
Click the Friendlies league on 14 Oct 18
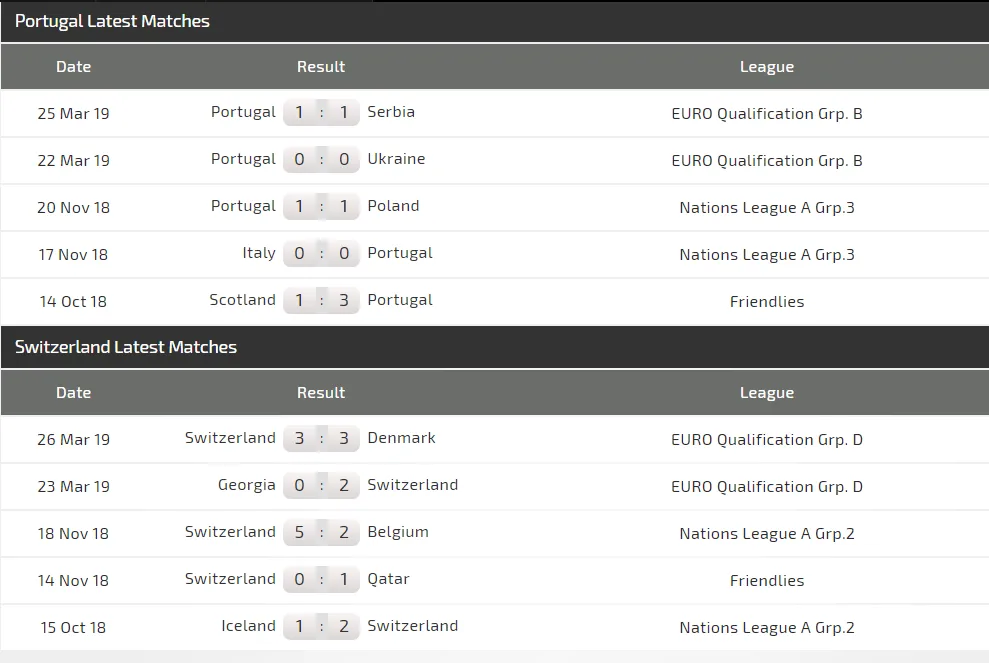point(766,301)
